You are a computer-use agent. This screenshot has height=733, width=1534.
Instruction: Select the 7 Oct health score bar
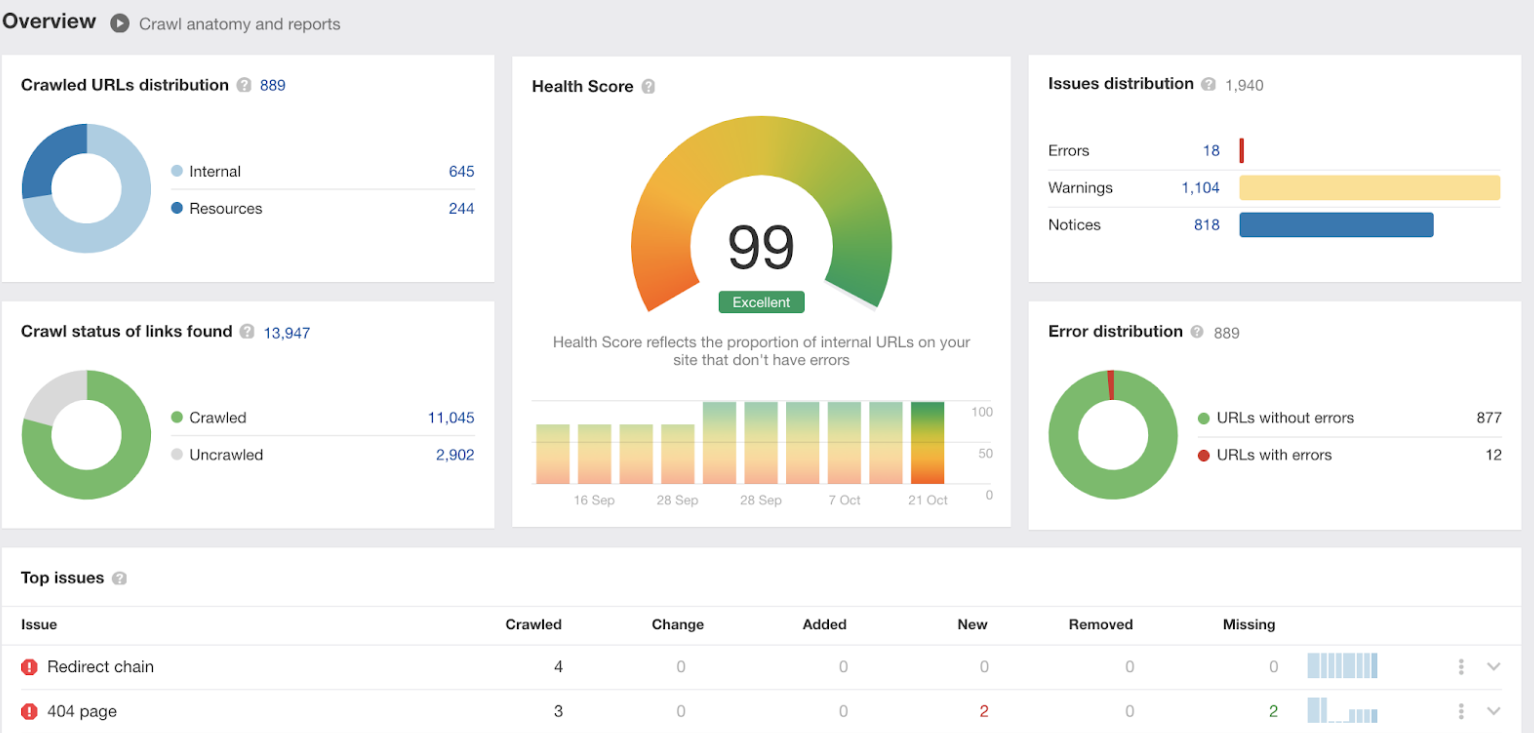[844, 443]
